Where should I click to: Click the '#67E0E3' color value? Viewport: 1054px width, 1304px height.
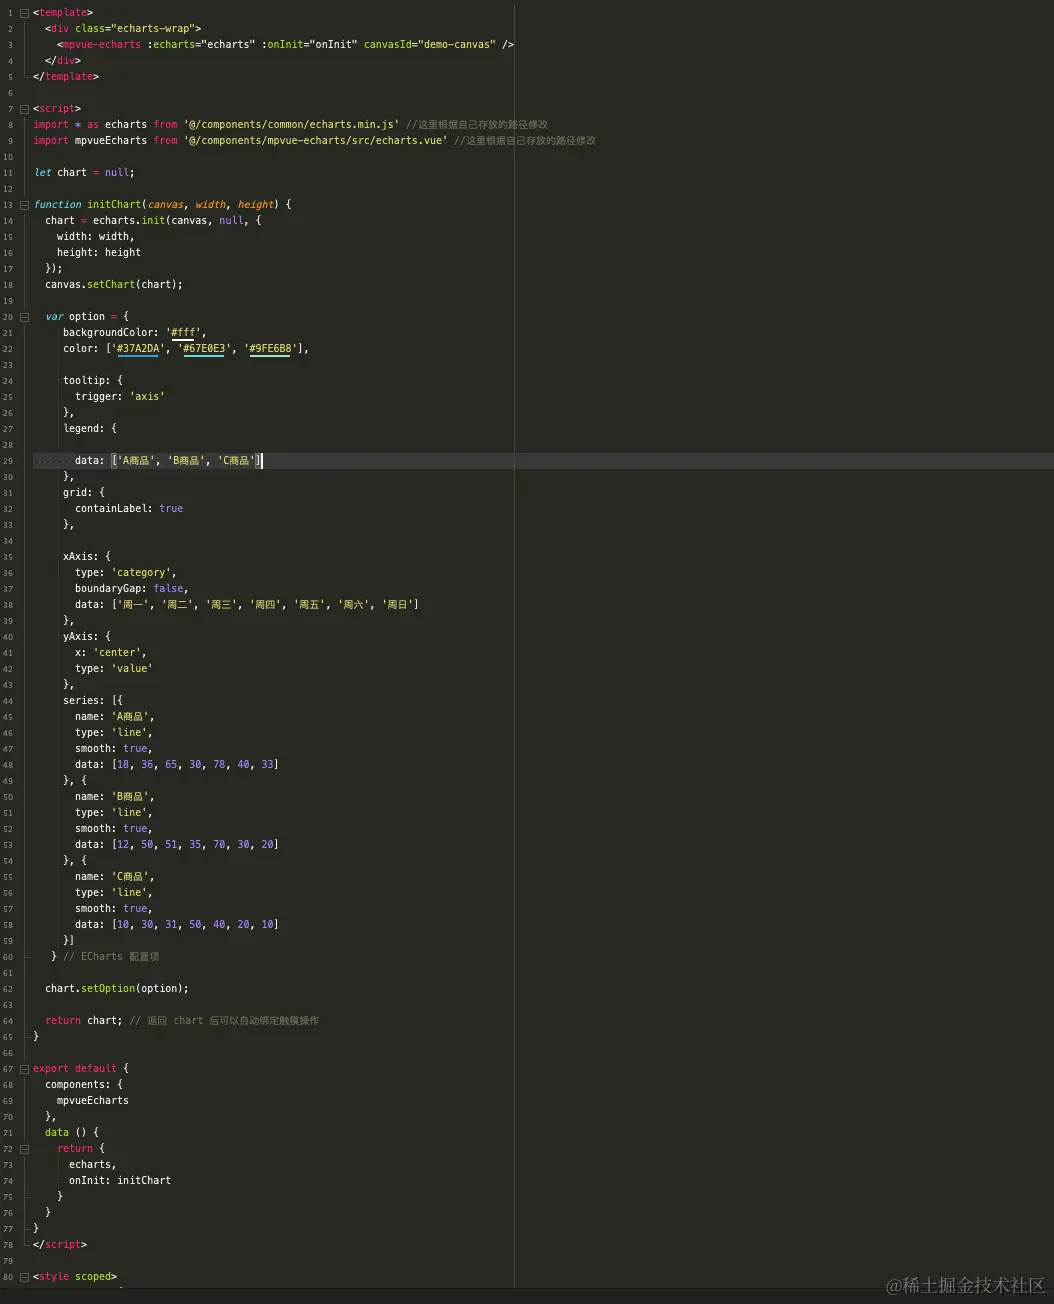204,349
